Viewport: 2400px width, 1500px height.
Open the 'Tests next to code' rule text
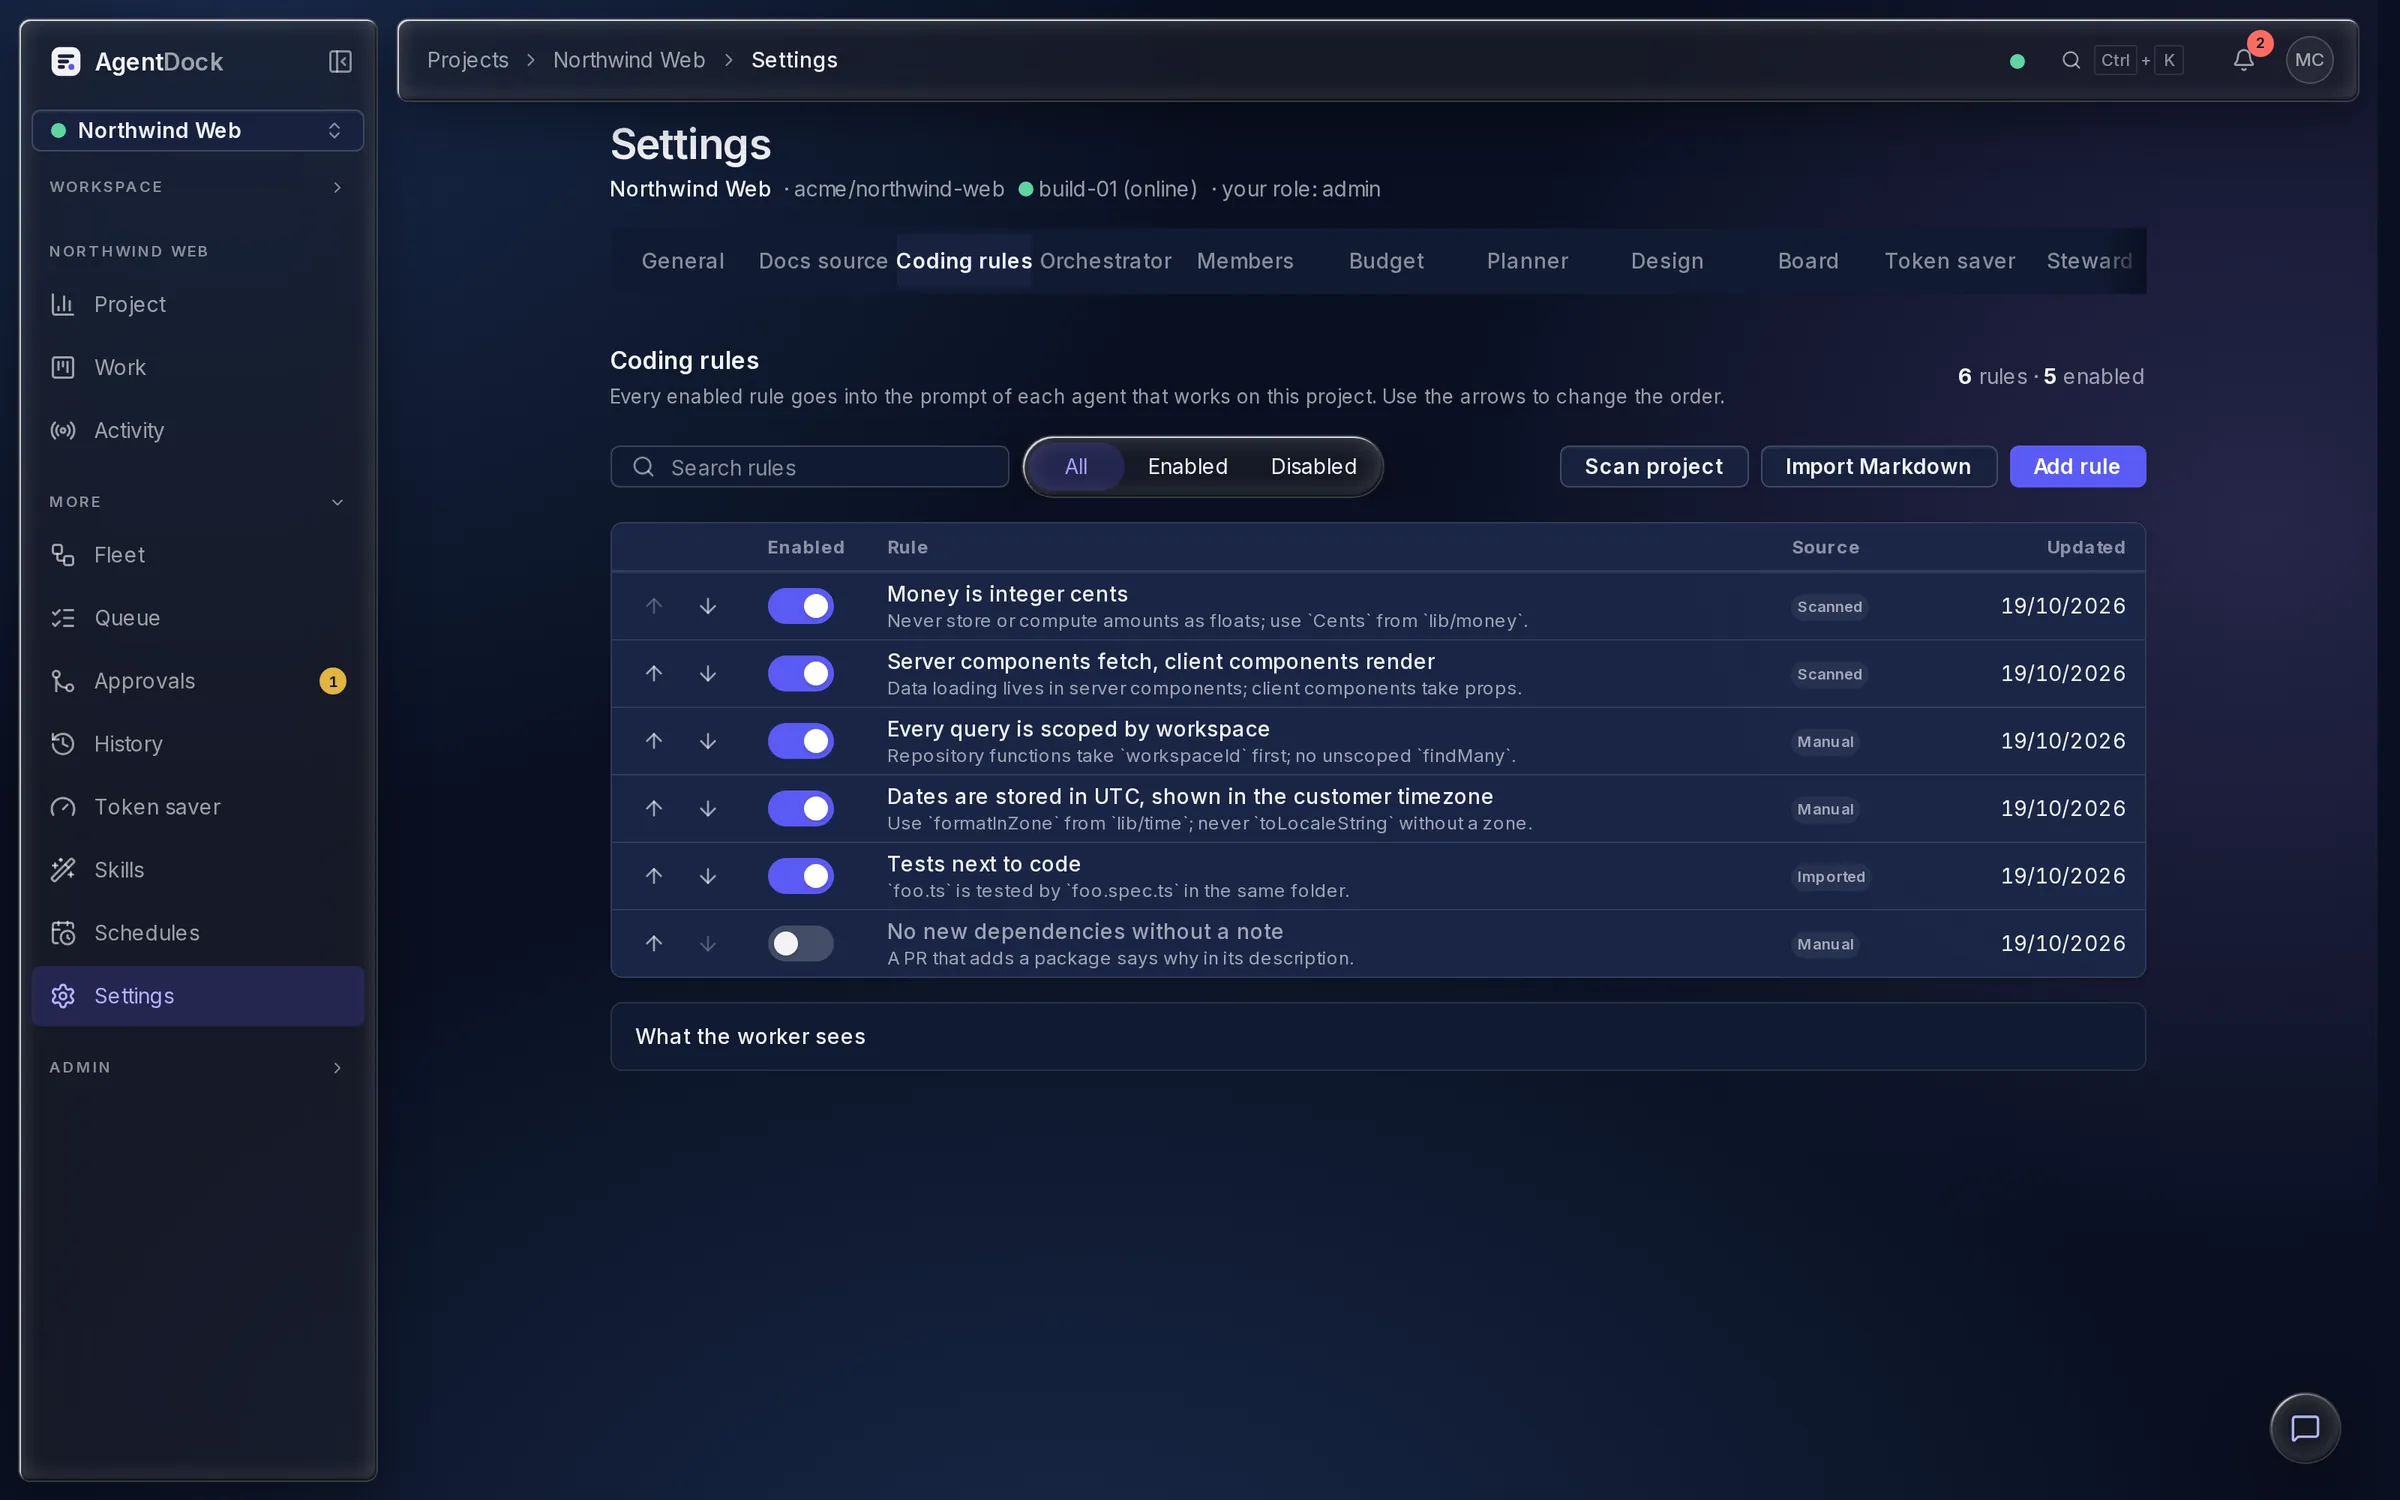pyautogui.click(x=984, y=864)
